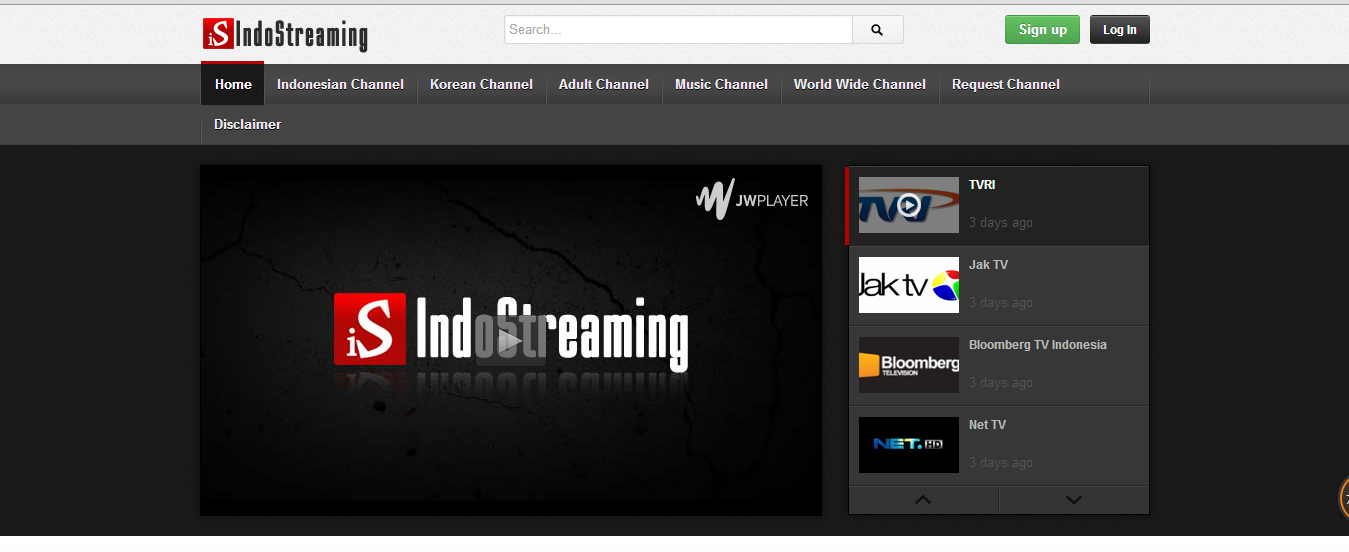Click '3 days ago' under TVRI
The height and width of the screenshot is (552, 1349).
[x=1001, y=222]
